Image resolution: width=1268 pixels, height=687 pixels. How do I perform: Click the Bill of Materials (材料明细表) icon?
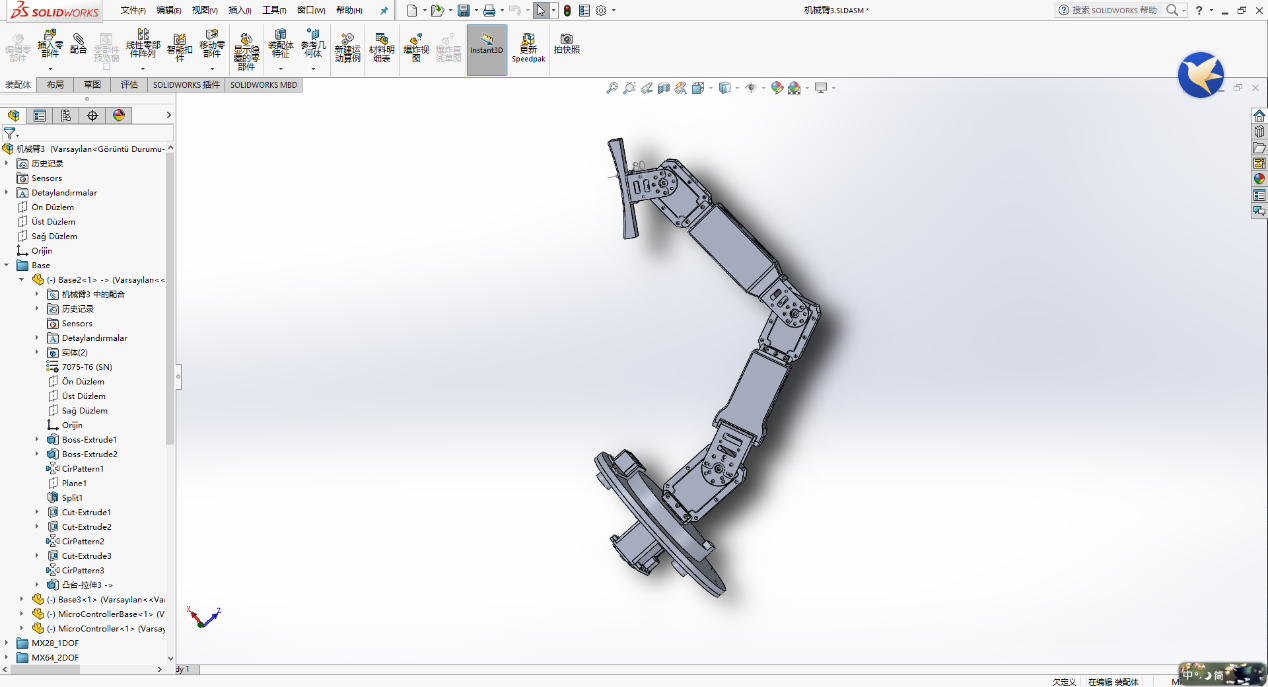pyautogui.click(x=381, y=48)
